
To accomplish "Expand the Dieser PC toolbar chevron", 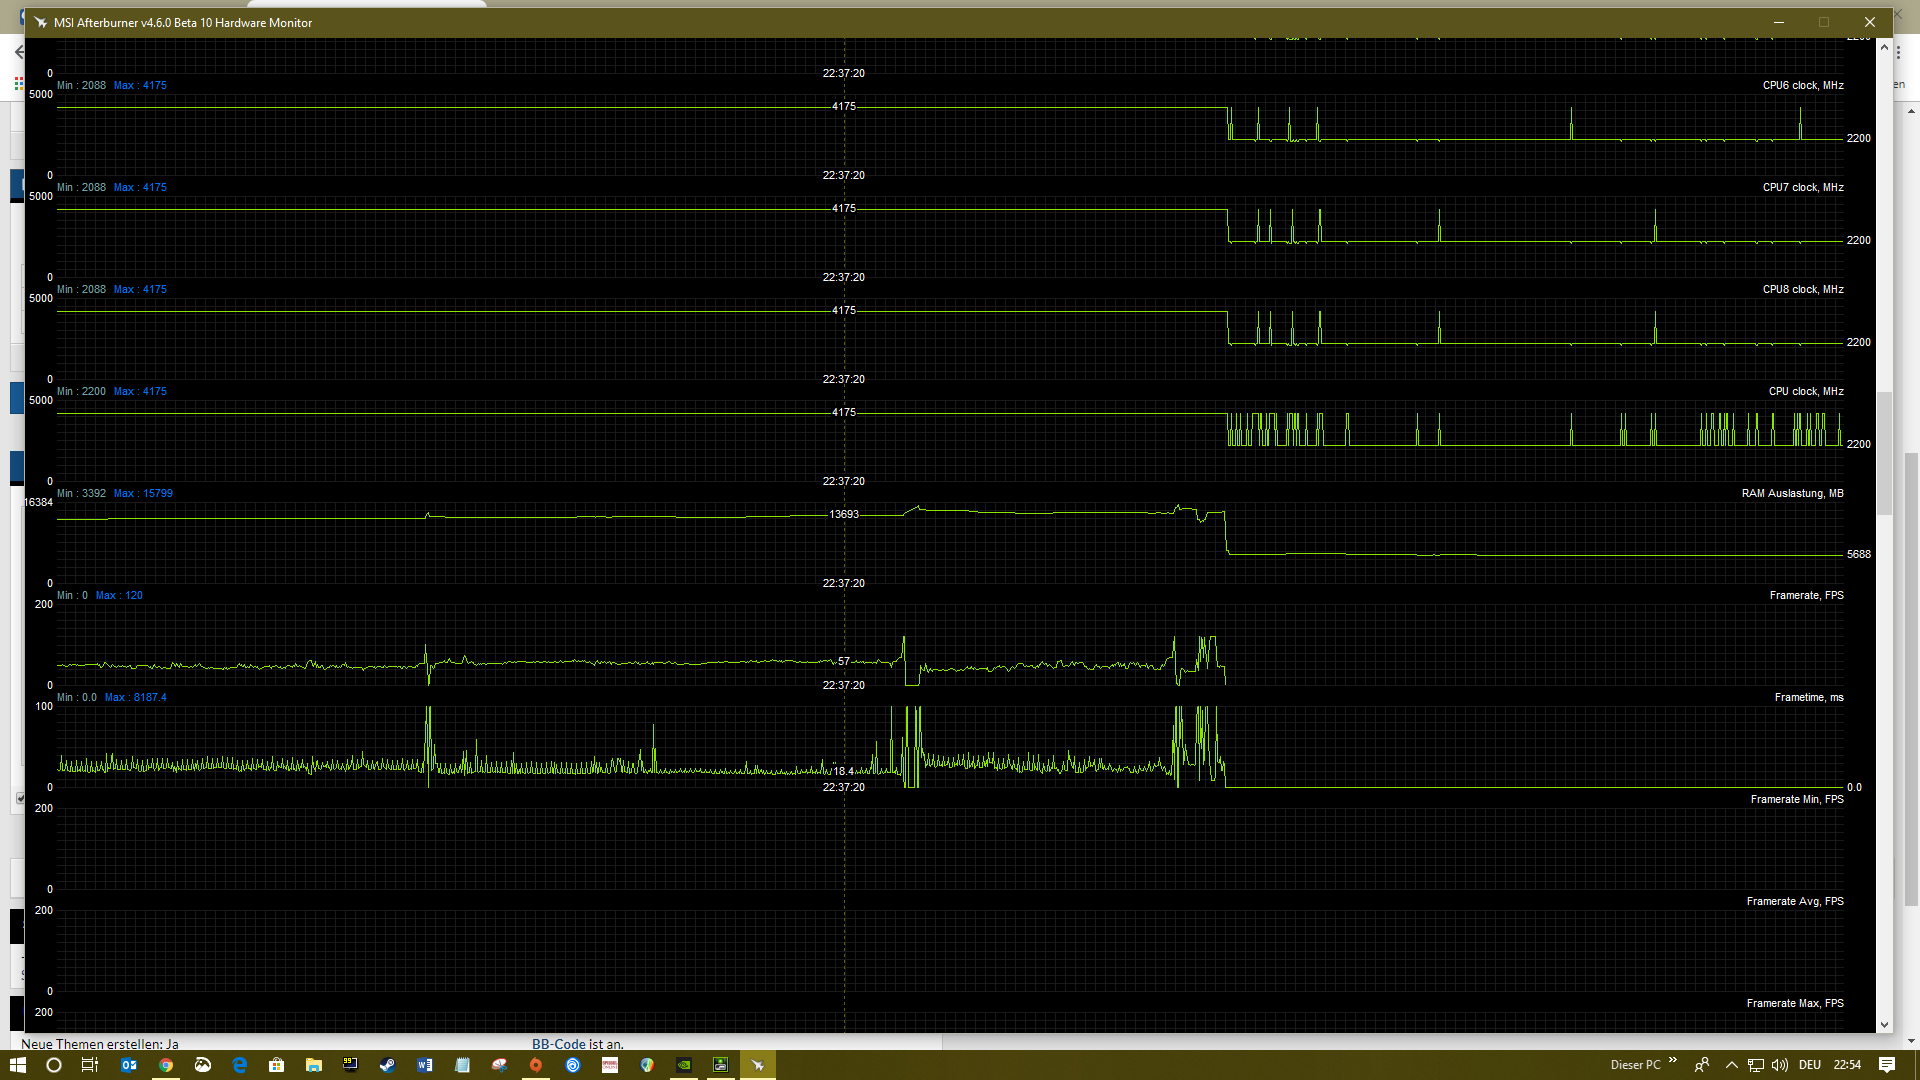I will pyautogui.click(x=1673, y=1061).
